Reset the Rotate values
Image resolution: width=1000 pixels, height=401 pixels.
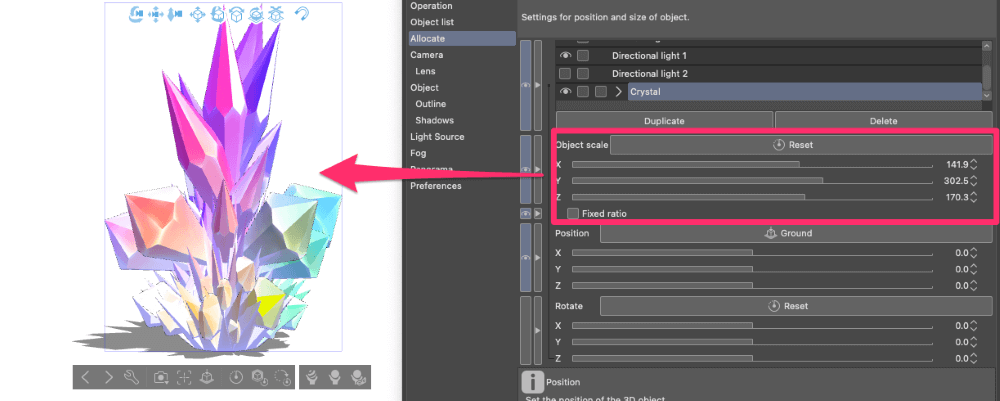(x=796, y=306)
